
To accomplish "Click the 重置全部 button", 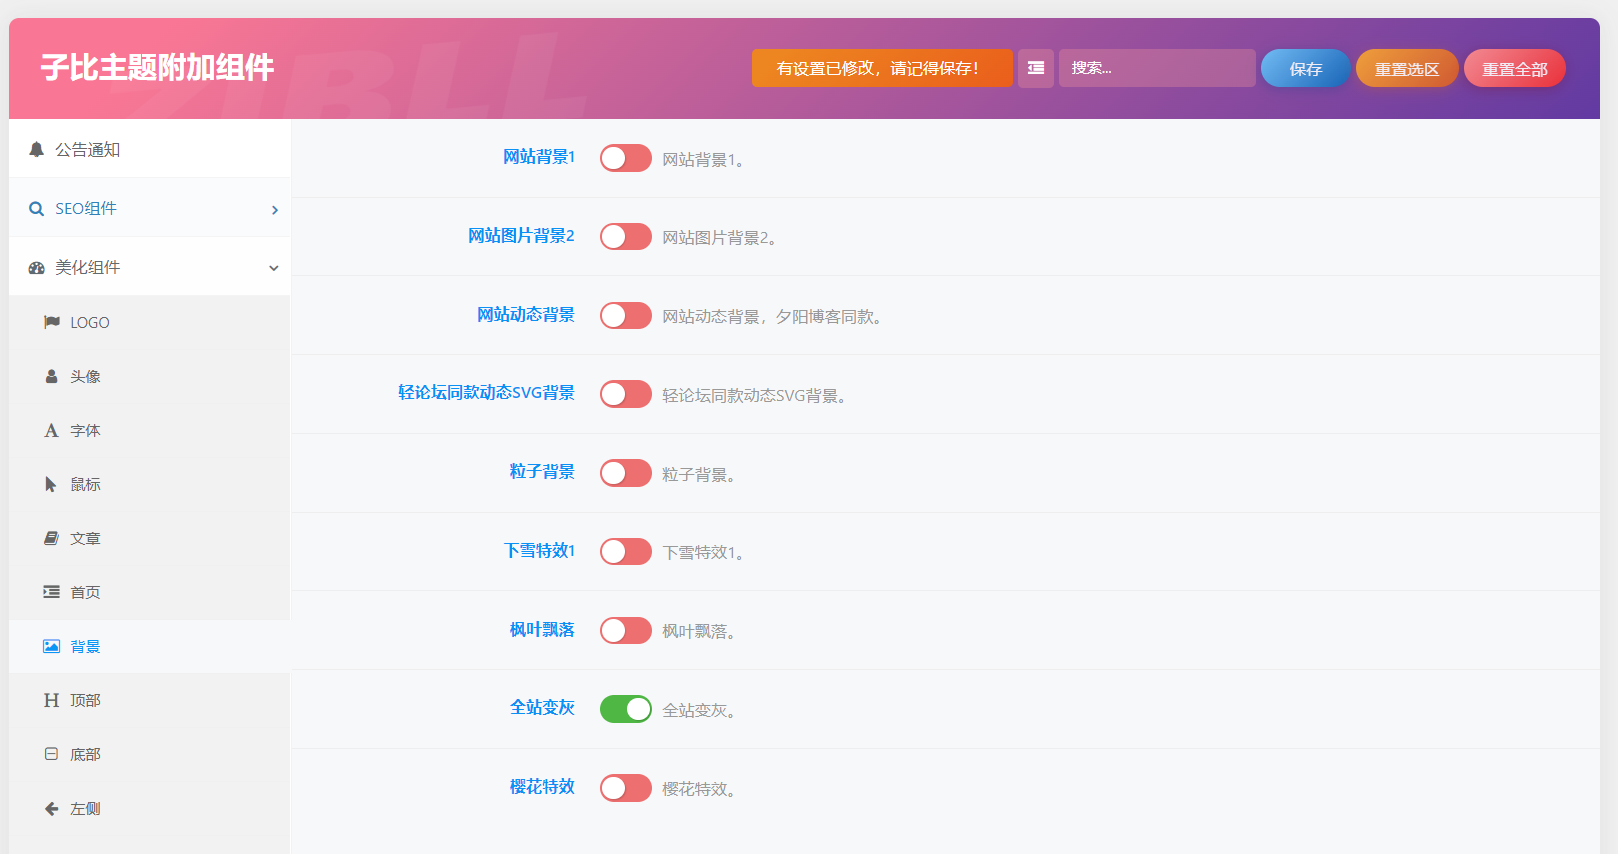I will click(1515, 68).
